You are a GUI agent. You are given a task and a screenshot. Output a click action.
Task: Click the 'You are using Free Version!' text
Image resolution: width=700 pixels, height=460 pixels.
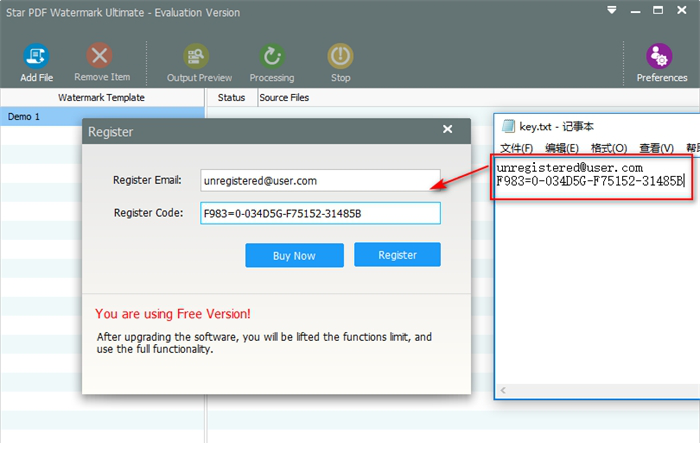[x=173, y=314]
